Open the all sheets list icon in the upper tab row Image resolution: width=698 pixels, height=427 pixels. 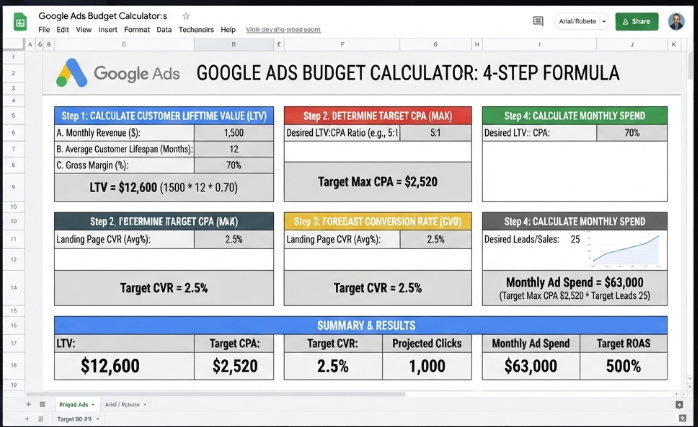(43, 404)
